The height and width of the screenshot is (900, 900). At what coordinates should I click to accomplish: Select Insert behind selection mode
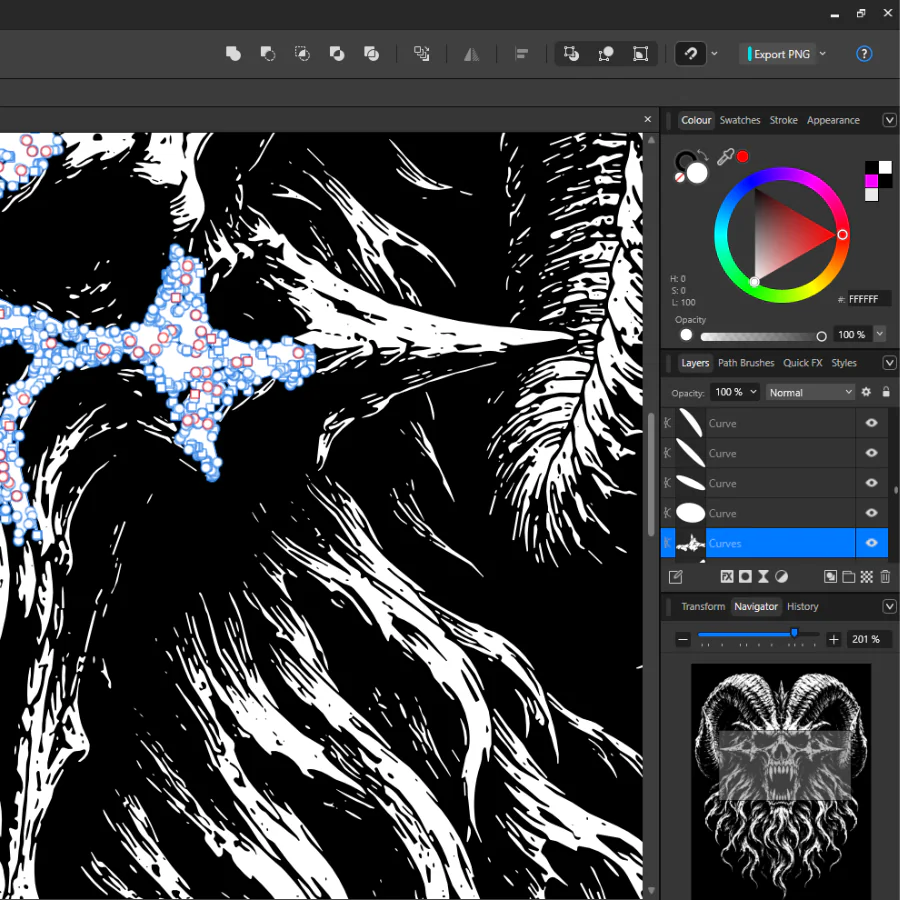pos(571,54)
